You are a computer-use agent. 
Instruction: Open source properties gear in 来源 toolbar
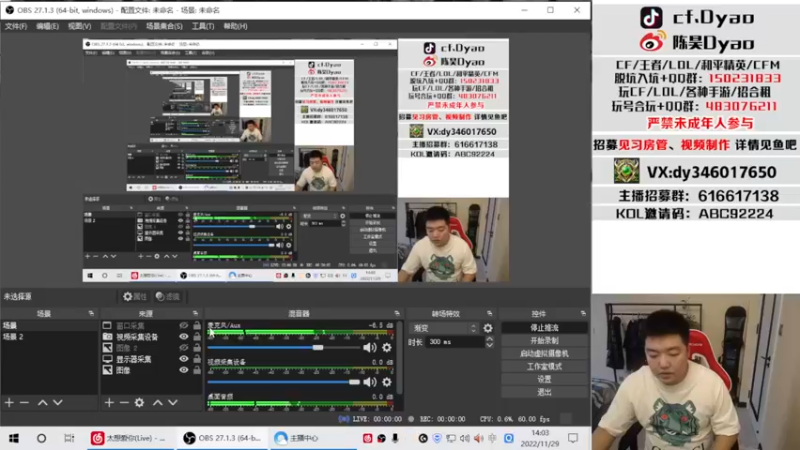(x=139, y=403)
